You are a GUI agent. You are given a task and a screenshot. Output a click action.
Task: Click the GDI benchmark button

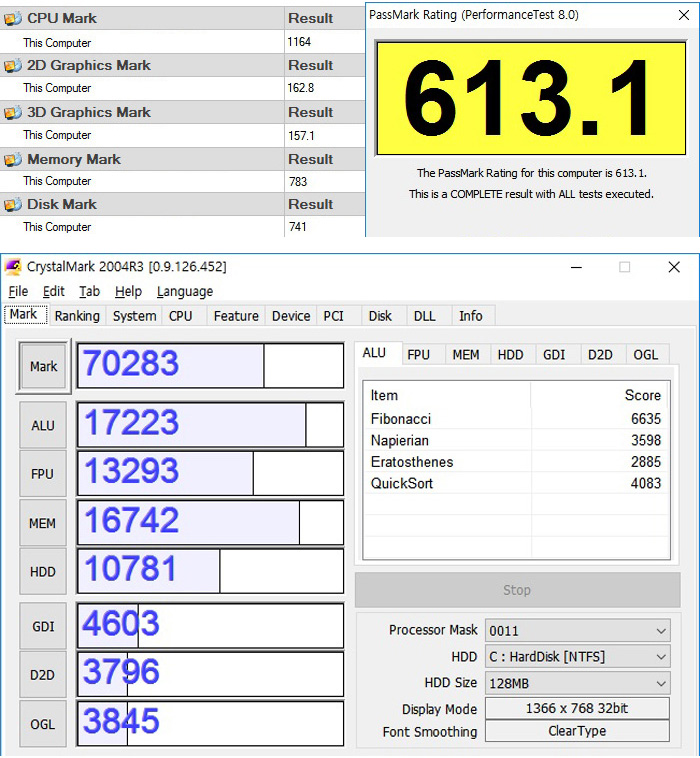(x=43, y=627)
